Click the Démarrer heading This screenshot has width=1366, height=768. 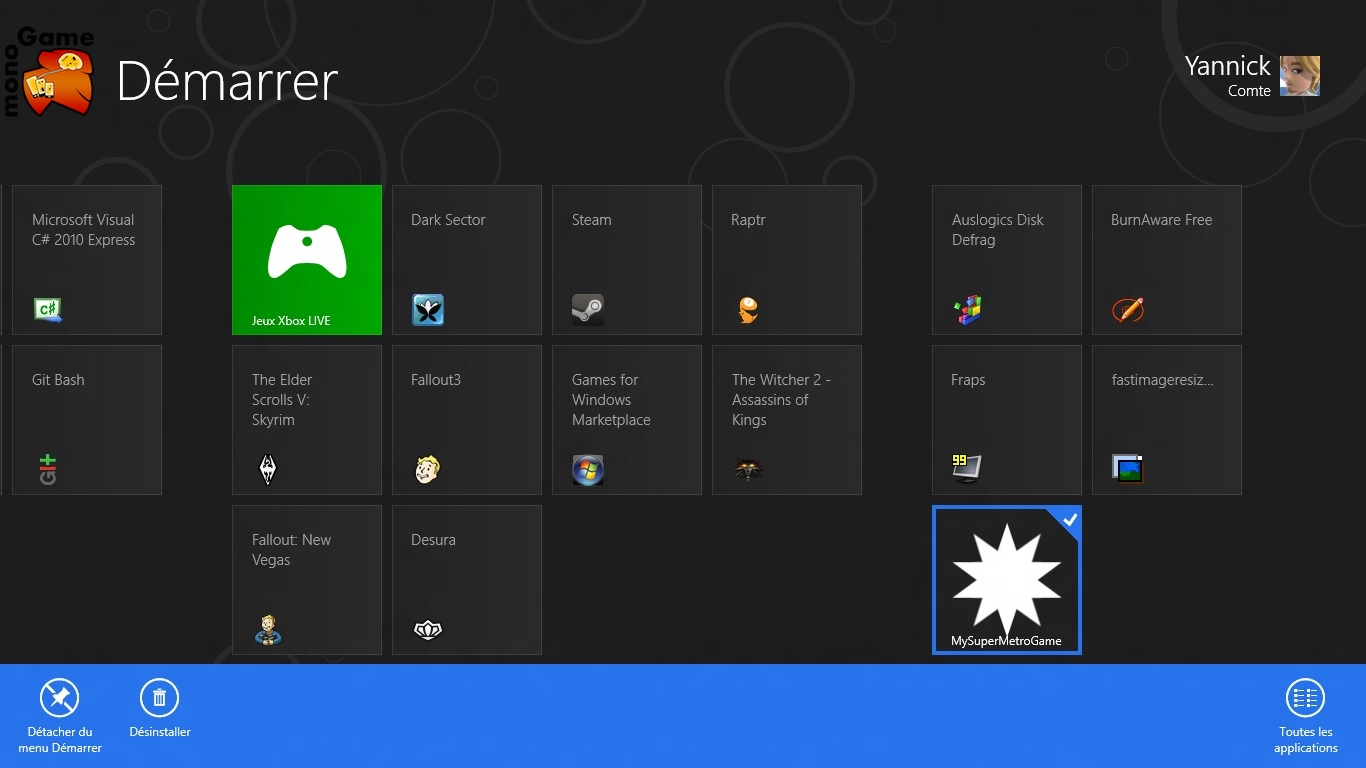[x=227, y=81]
